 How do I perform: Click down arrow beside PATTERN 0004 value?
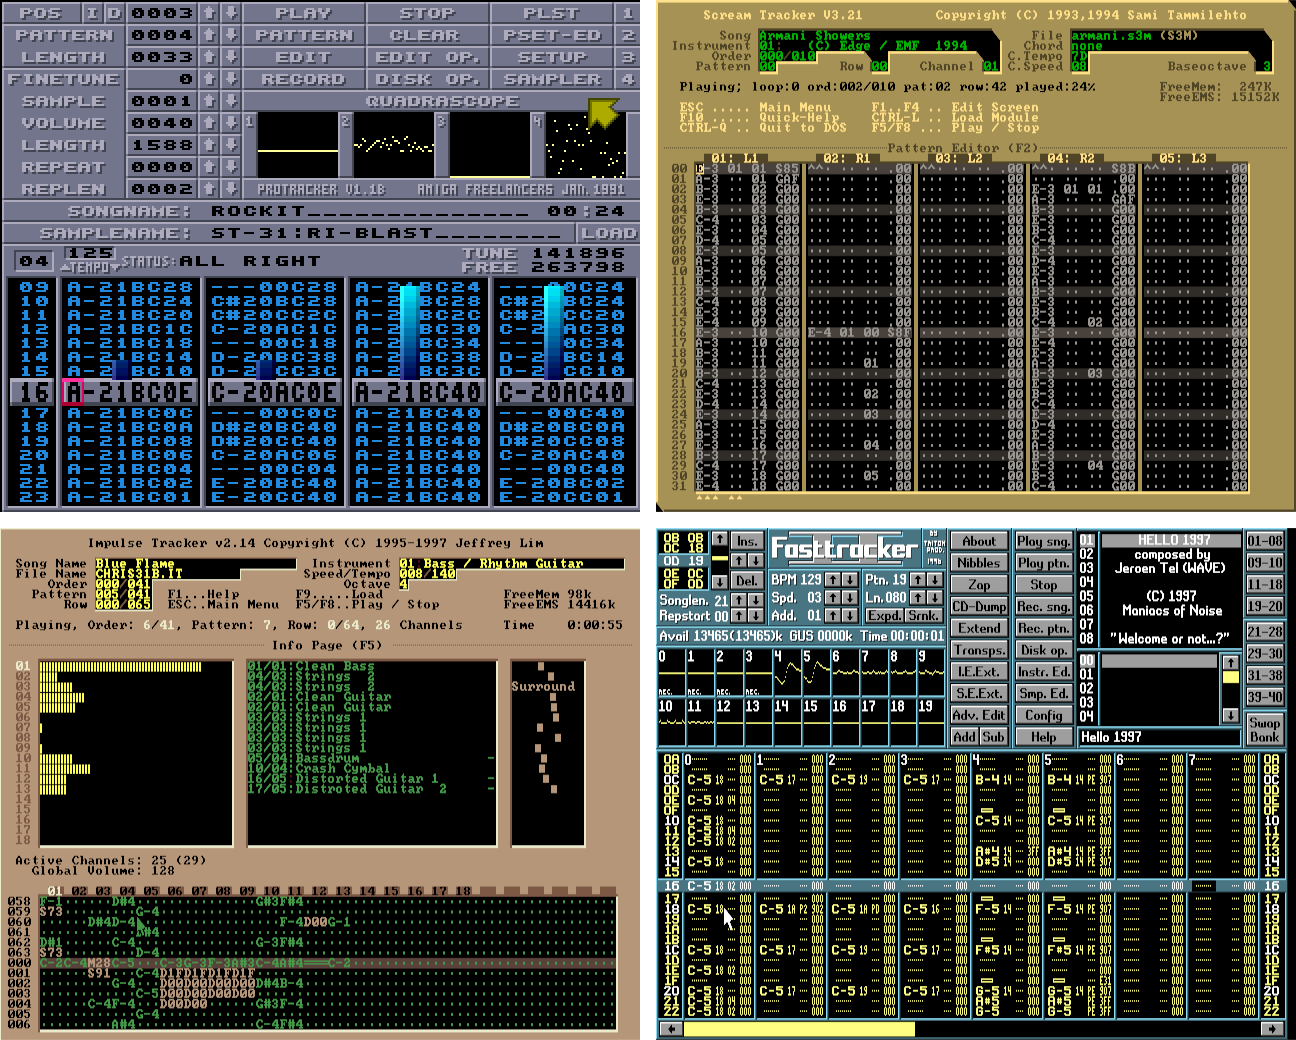tap(231, 35)
